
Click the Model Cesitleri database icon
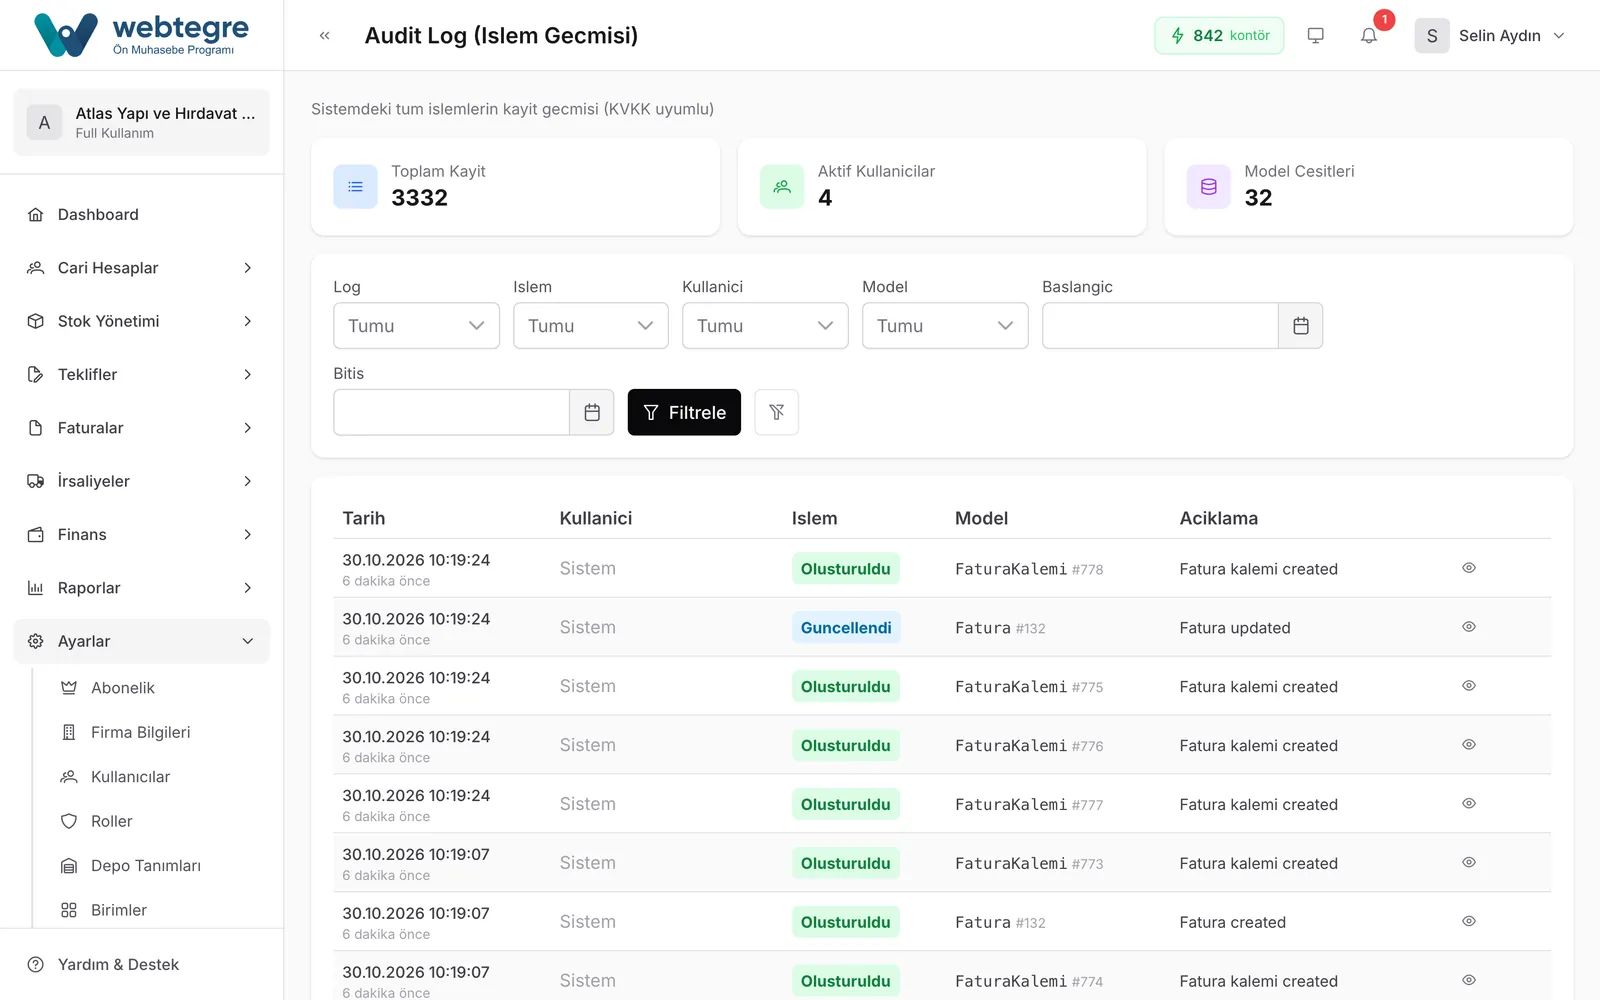click(1208, 187)
